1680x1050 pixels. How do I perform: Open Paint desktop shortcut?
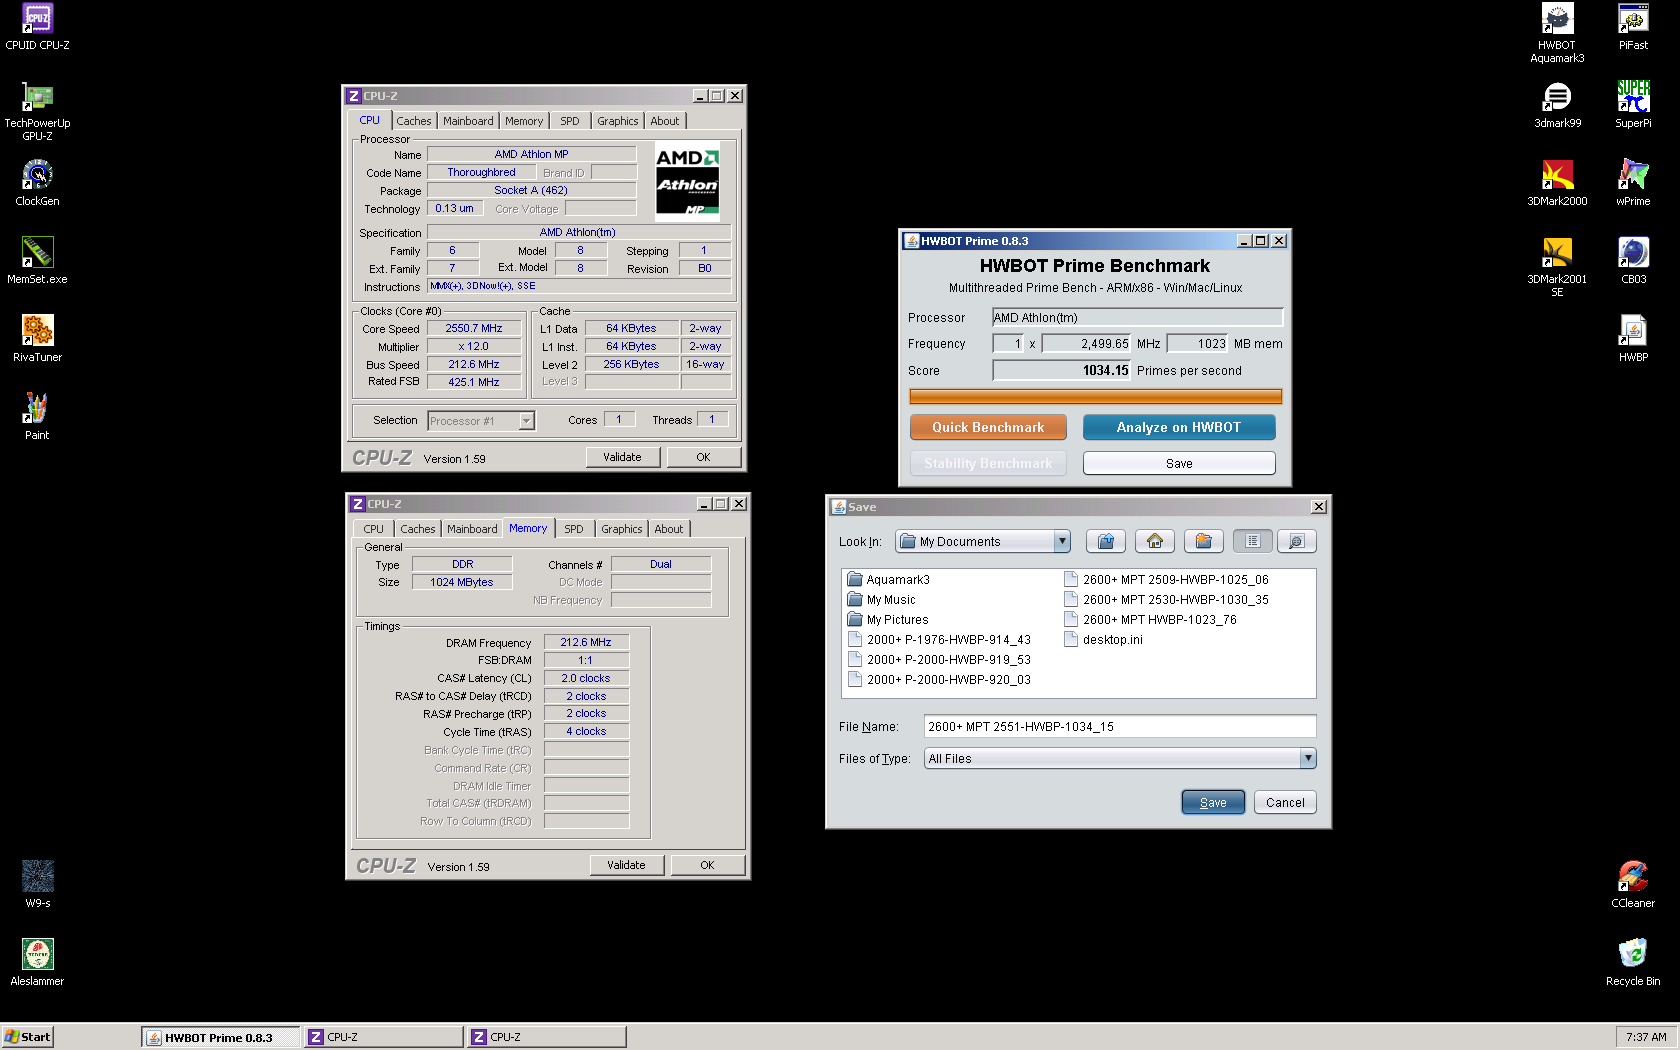37,417
